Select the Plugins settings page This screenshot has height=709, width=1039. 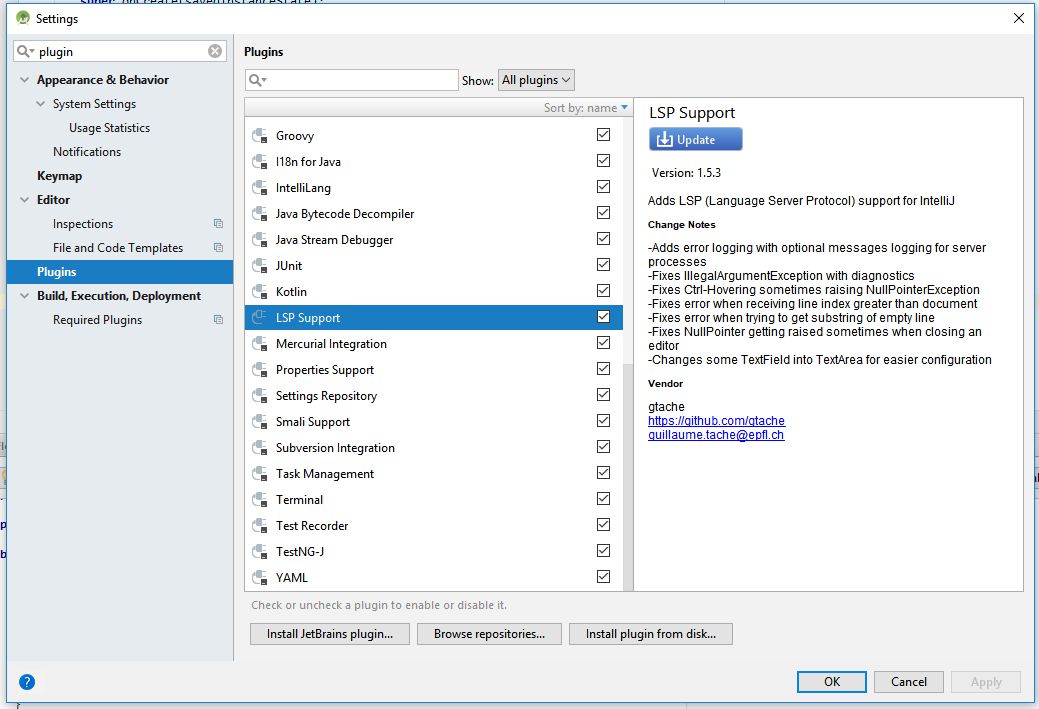tap(120, 272)
